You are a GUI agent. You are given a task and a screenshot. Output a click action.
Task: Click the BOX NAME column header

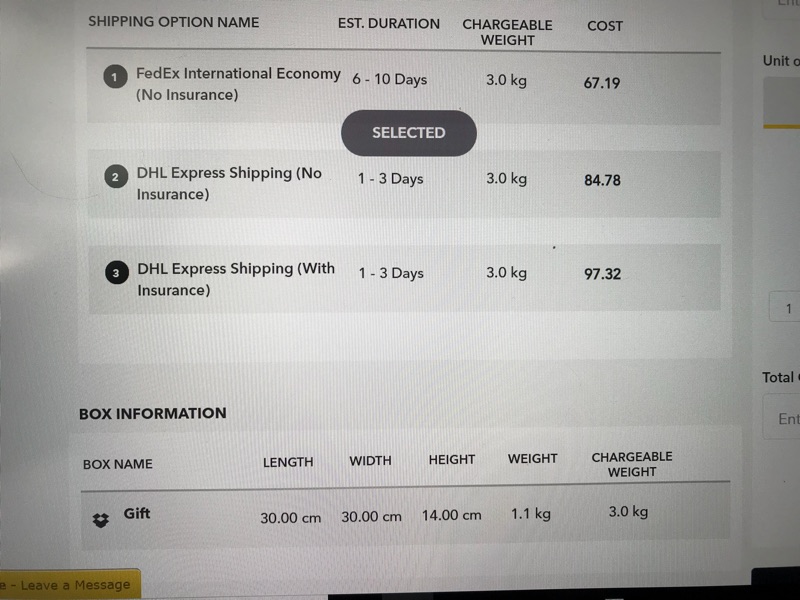tap(118, 464)
